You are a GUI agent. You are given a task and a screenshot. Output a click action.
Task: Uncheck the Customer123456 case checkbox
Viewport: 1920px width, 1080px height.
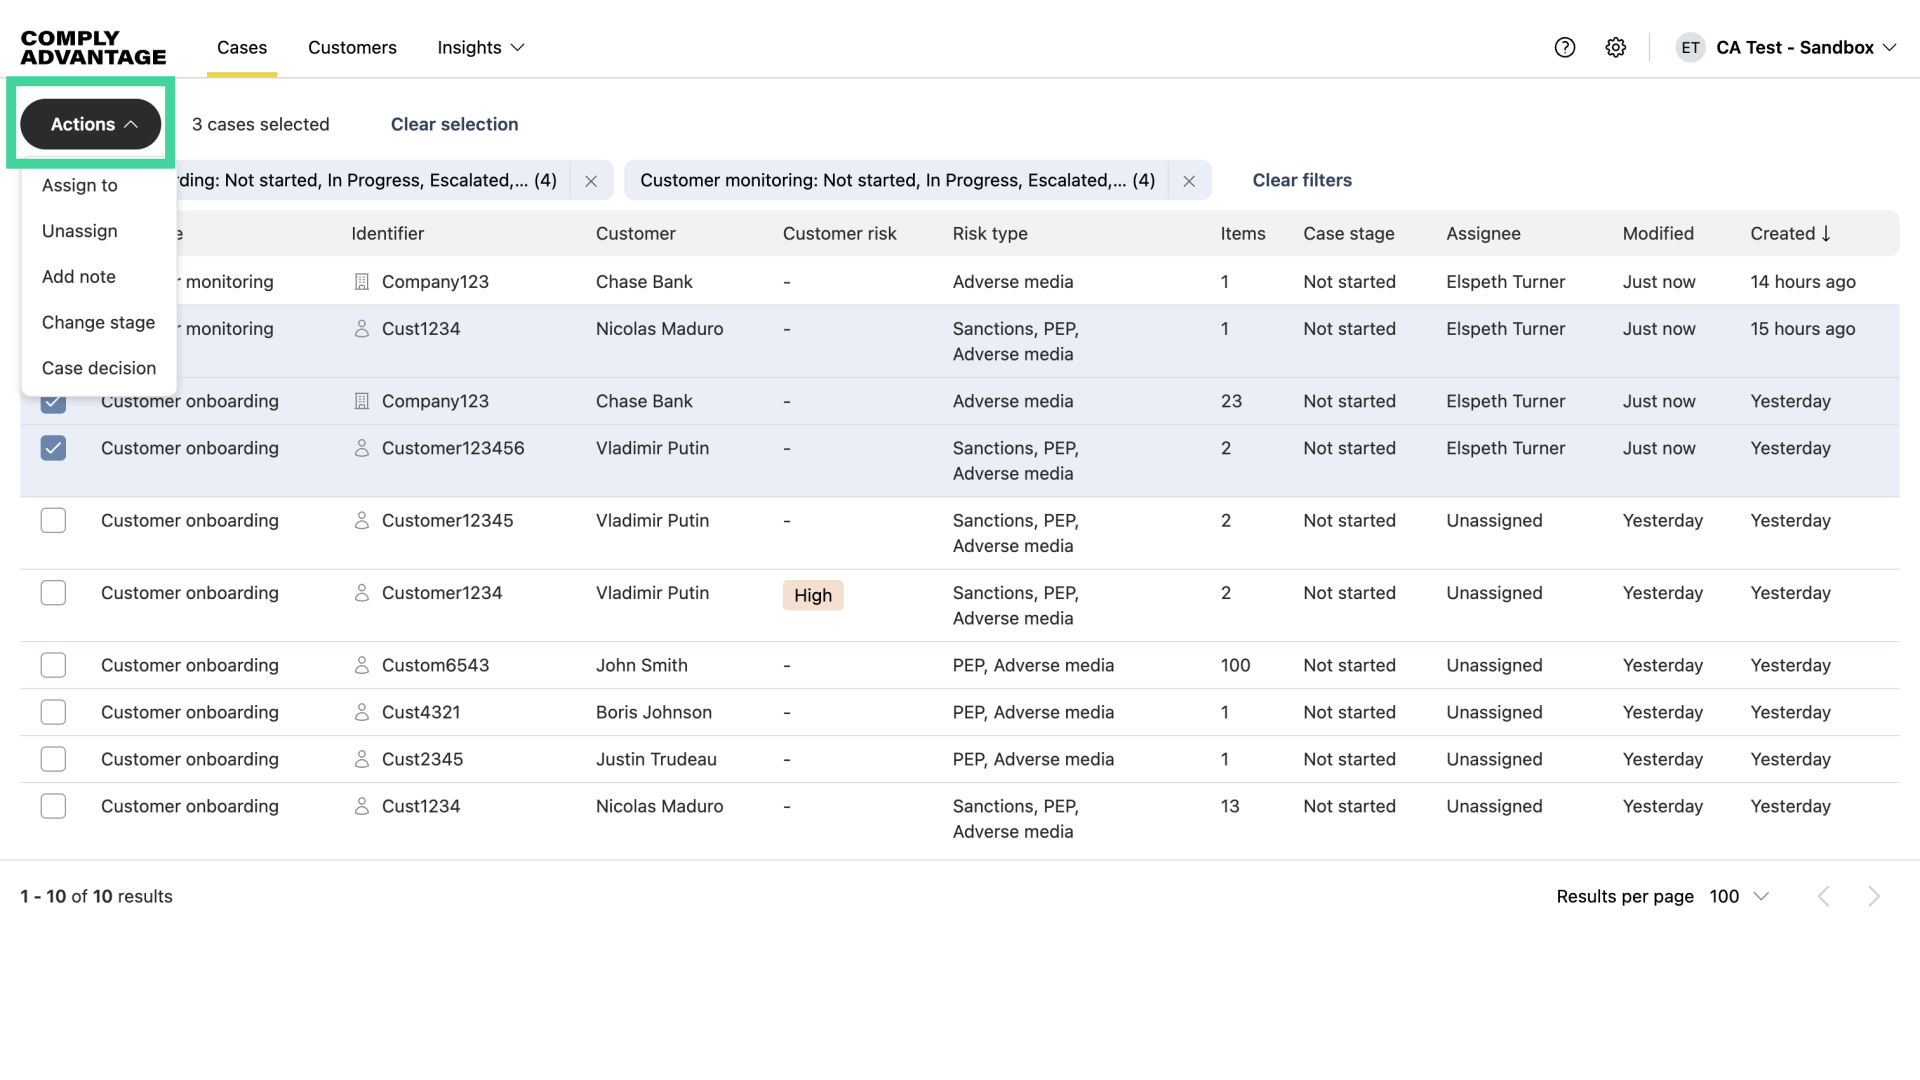tap(53, 448)
